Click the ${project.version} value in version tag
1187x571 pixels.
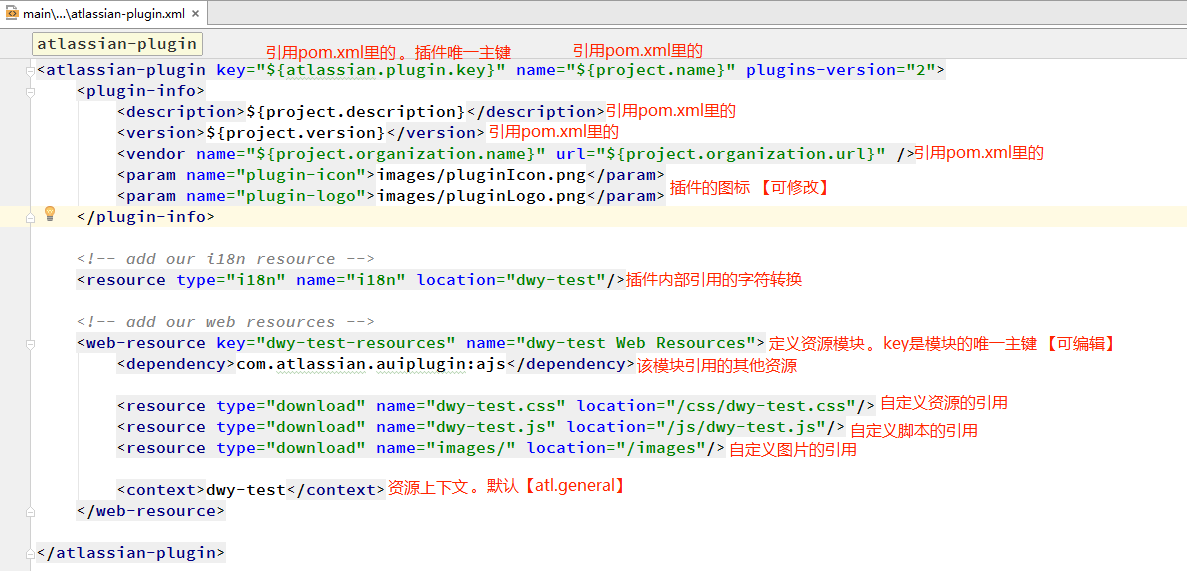[x=295, y=133]
